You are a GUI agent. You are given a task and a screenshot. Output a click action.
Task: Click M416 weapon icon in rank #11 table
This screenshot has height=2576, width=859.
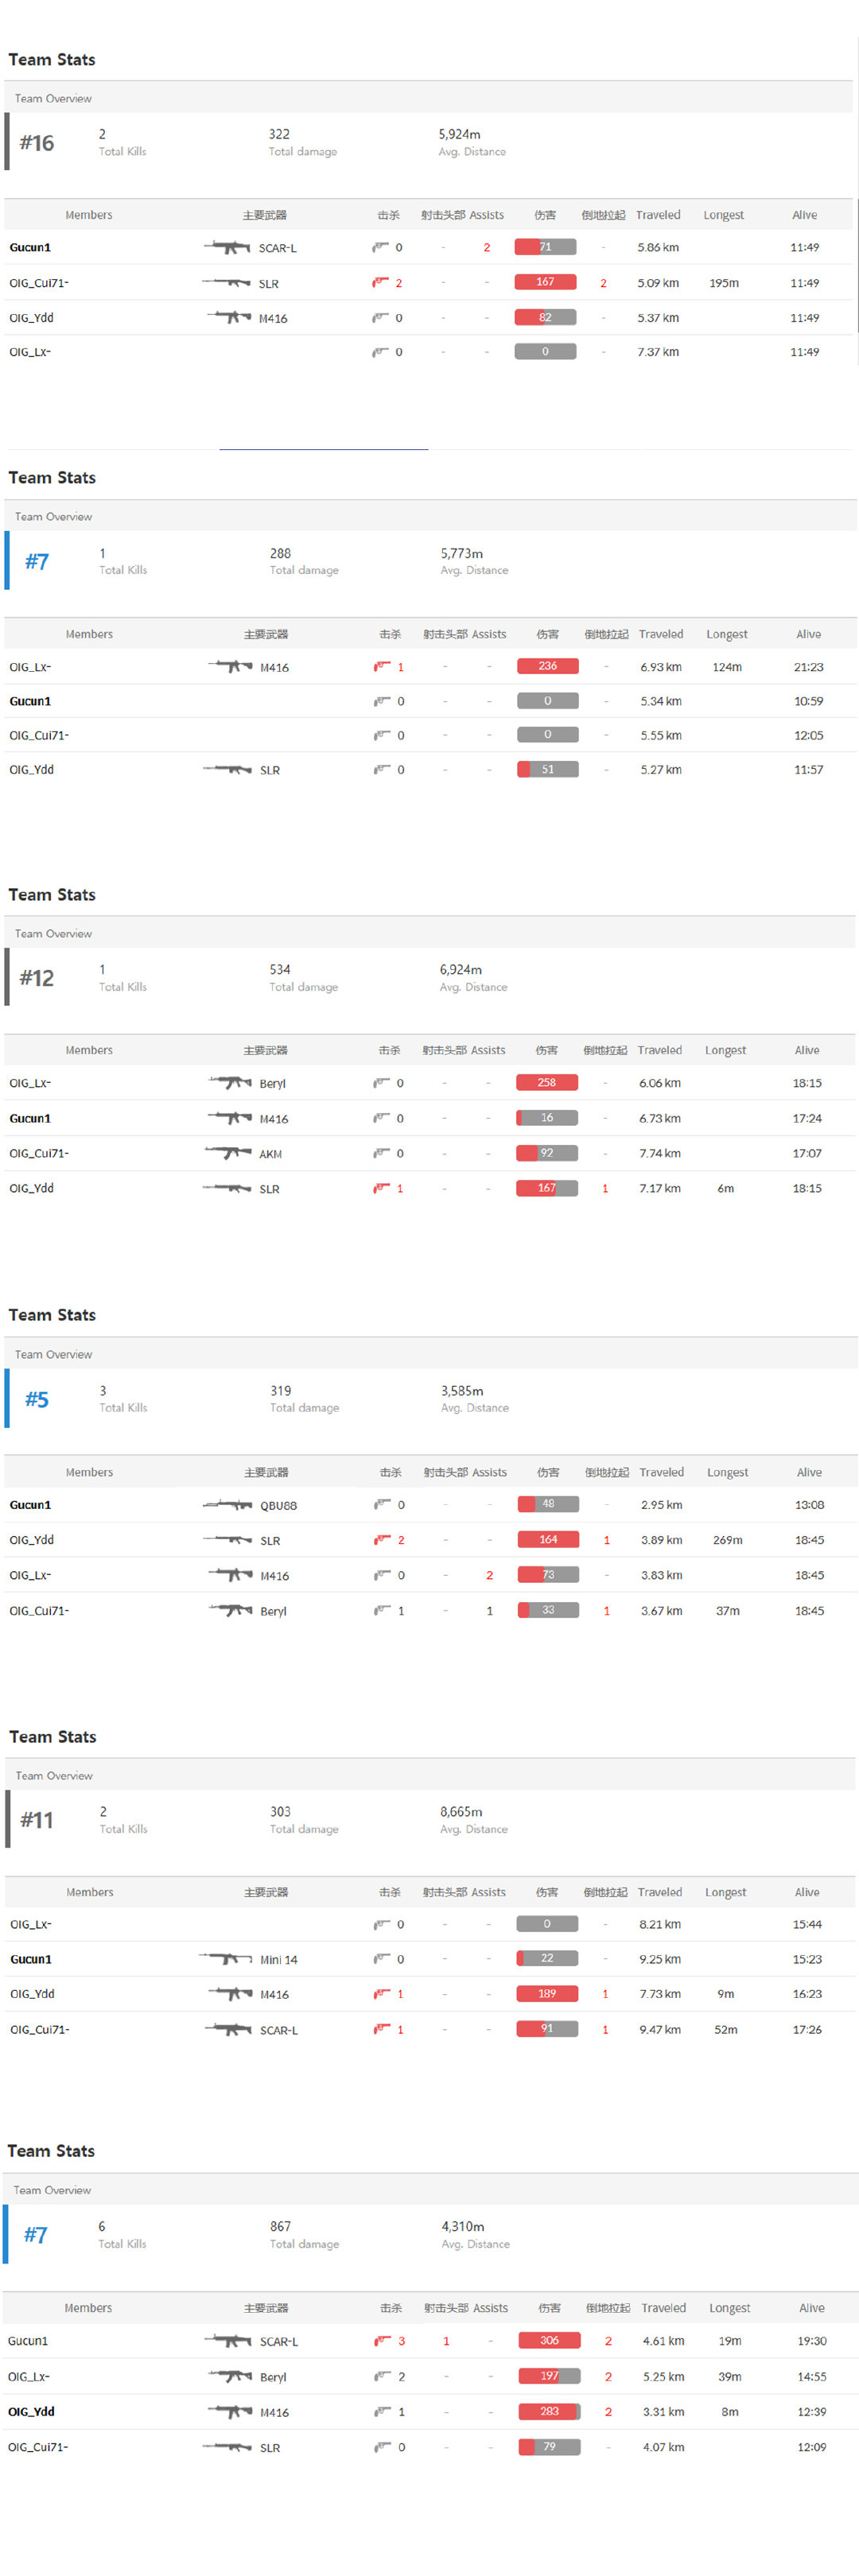tap(229, 1993)
